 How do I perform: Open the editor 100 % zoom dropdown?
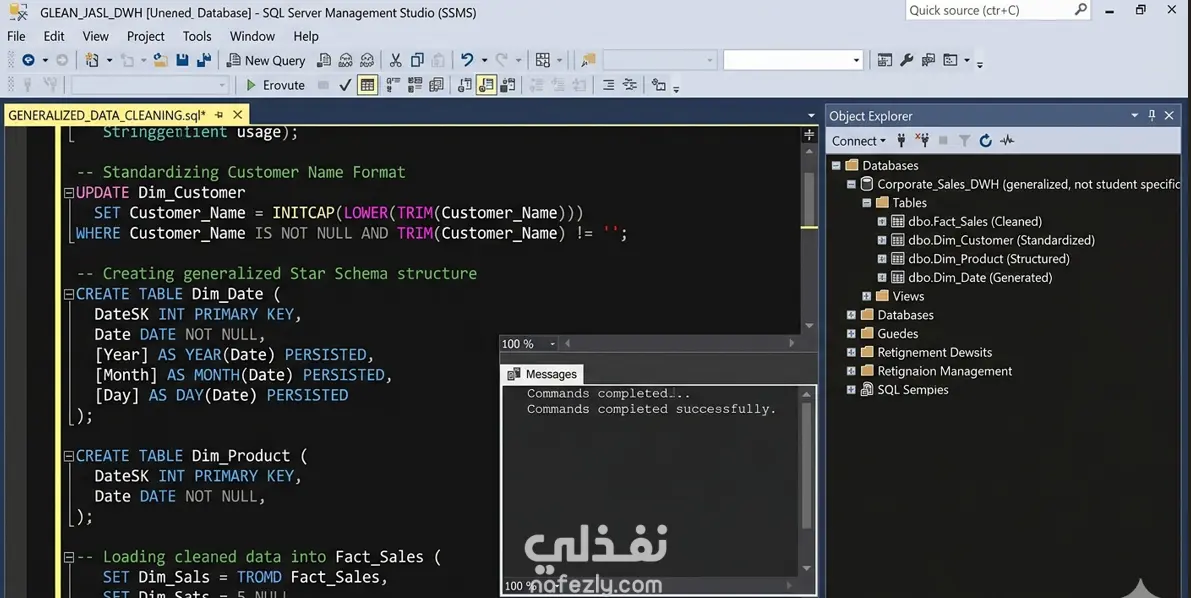click(552, 344)
